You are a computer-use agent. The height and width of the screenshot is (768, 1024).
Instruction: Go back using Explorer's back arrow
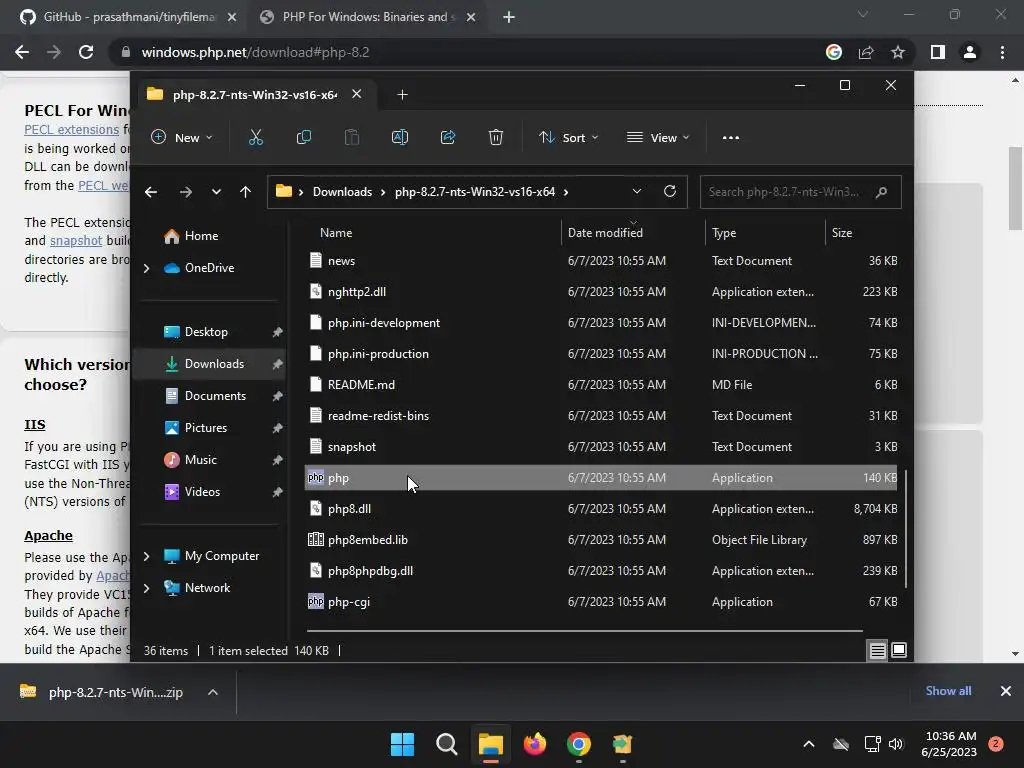[x=151, y=192]
